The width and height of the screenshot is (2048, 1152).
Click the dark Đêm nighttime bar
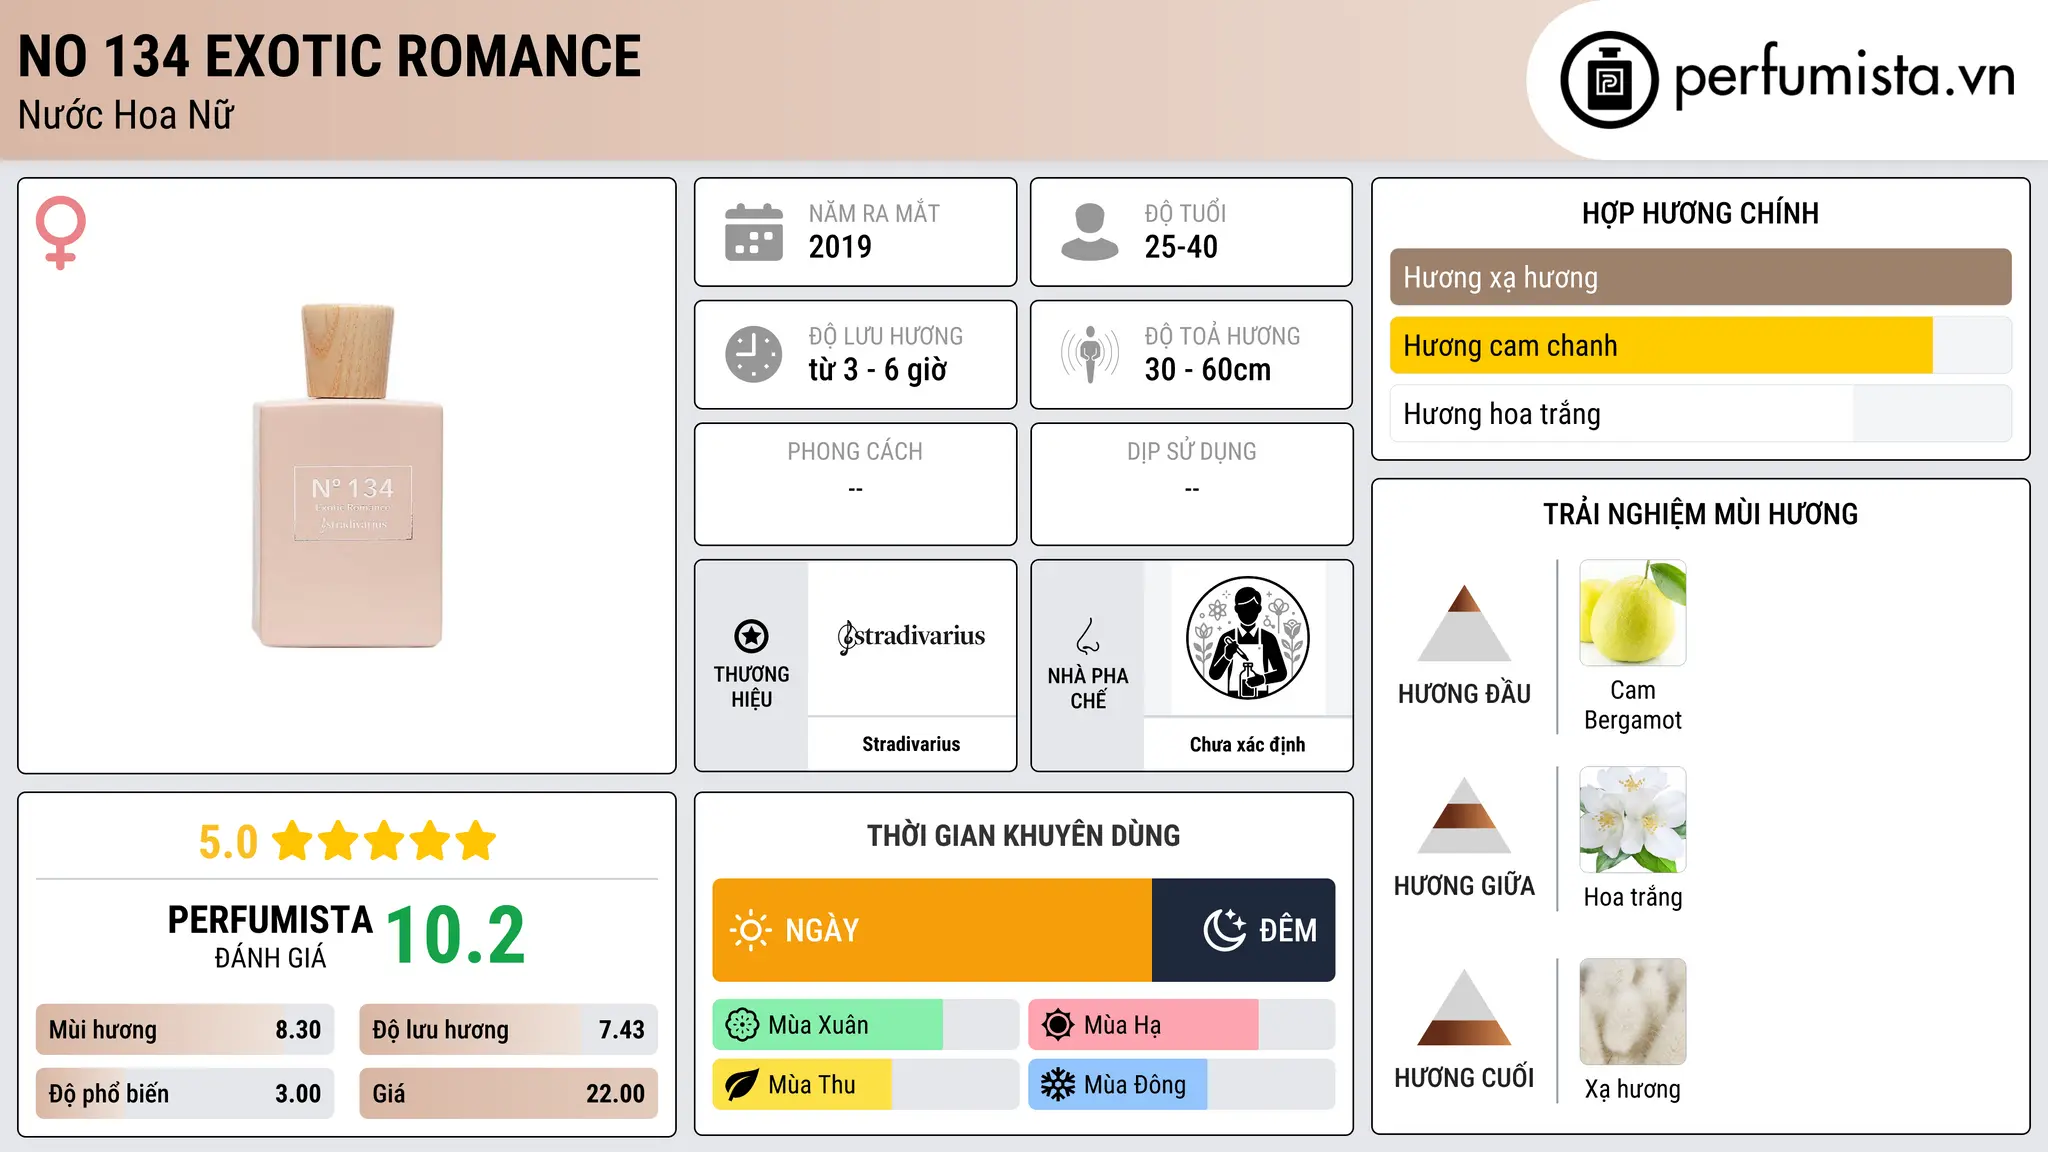[x=1244, y=930]
